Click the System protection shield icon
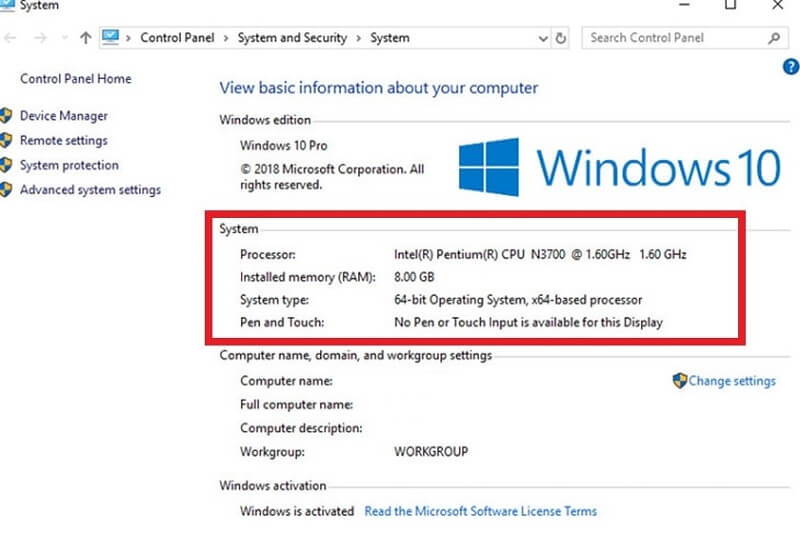The height and width of the screenshot is (533, 800). (x=5, y=166)
